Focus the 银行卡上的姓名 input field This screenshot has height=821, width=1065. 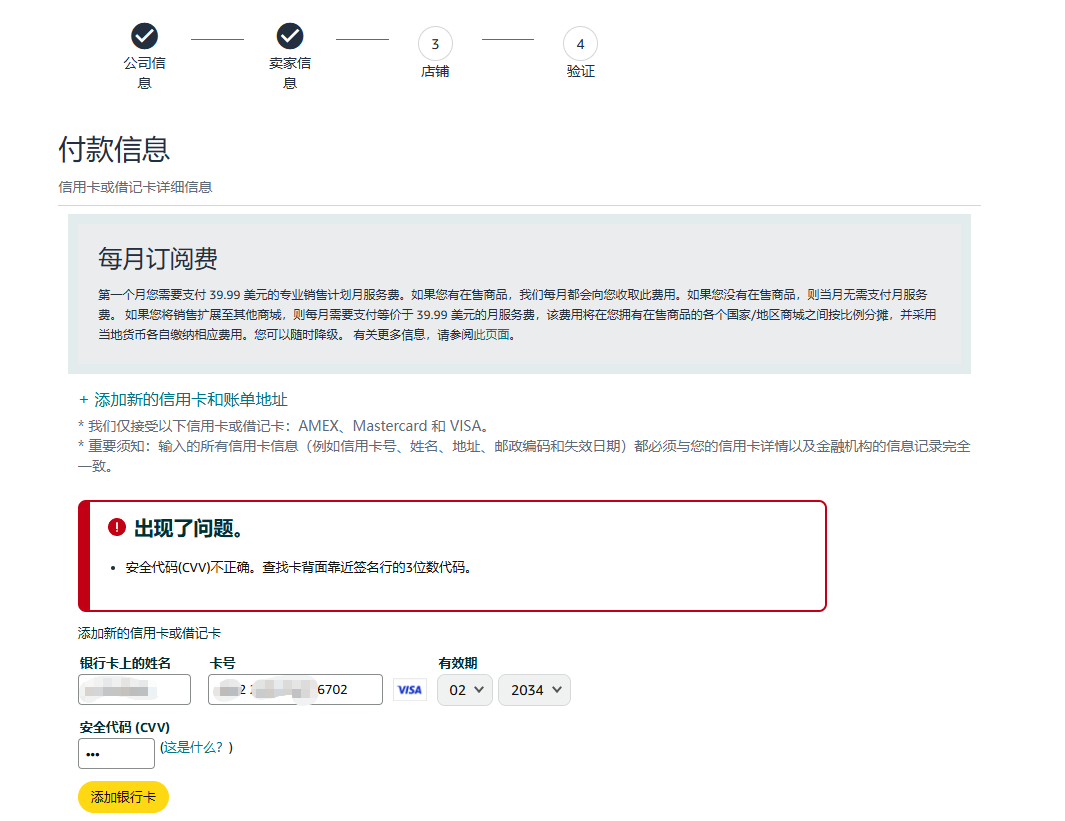pyautogui.click(x=134, y=690)
